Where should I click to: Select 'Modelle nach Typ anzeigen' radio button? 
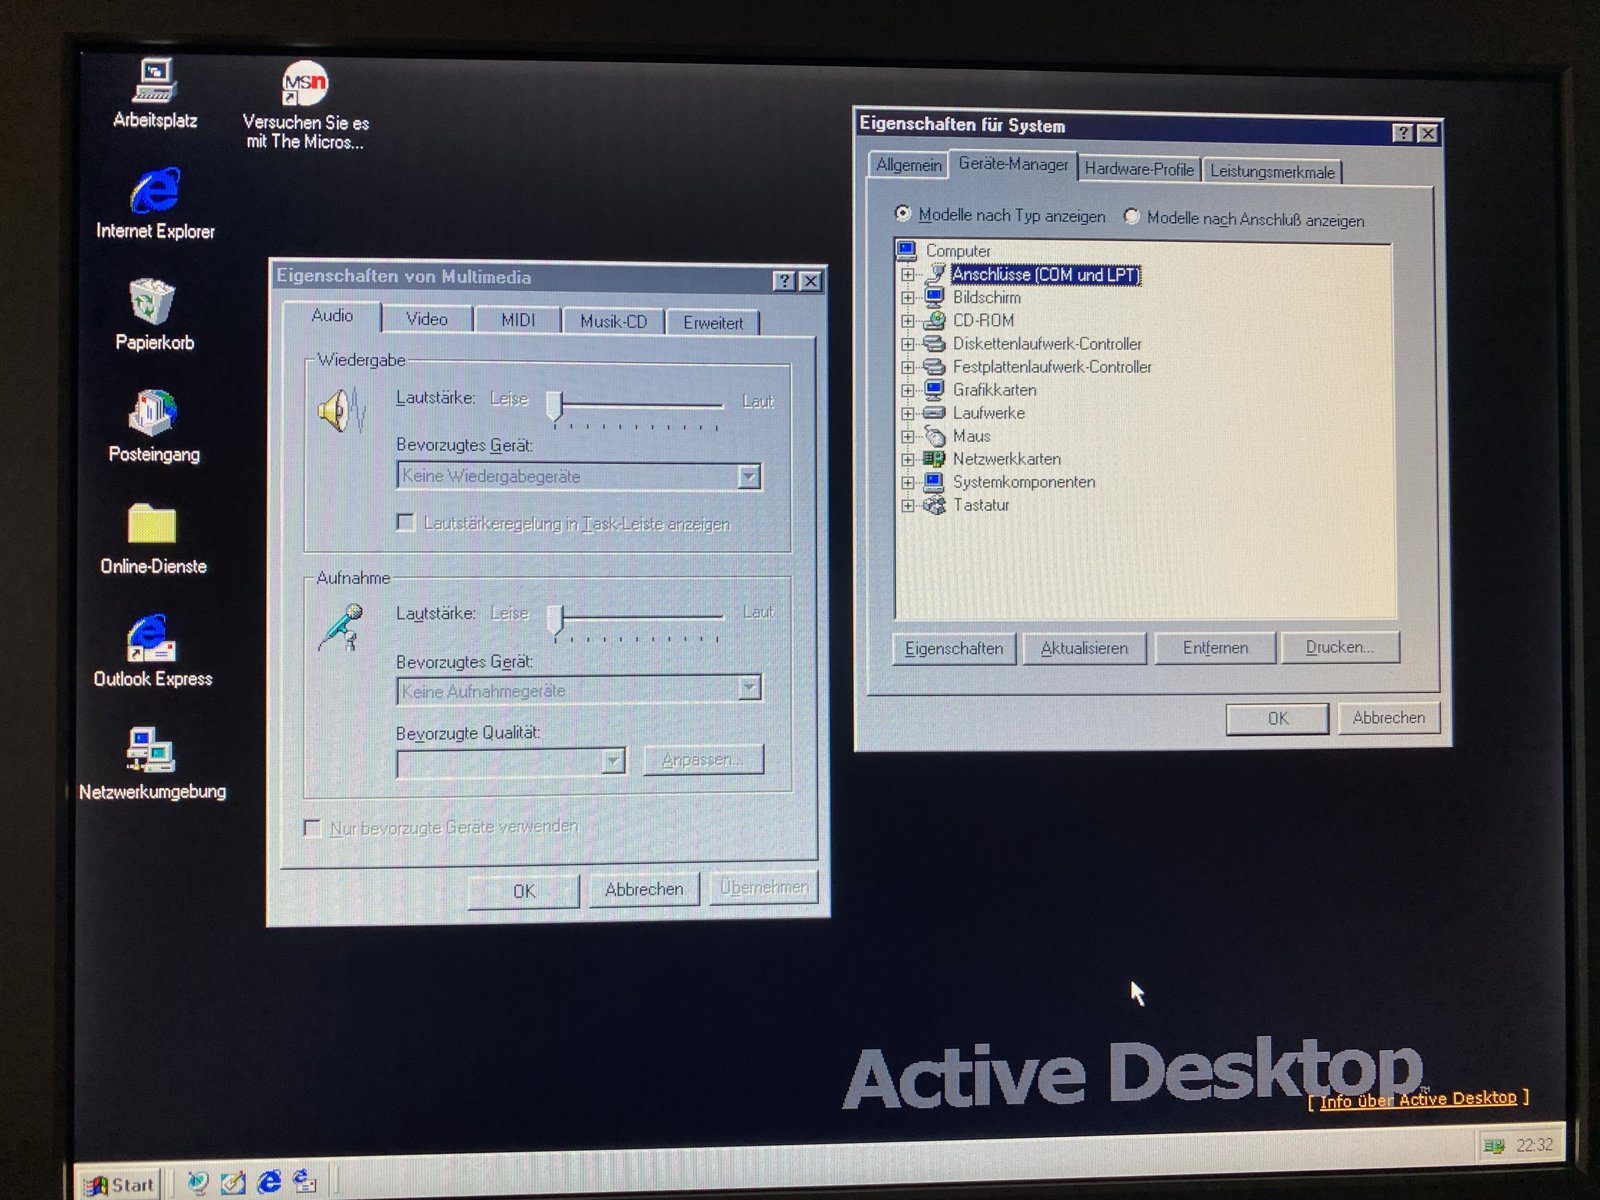[x=903, y=213]
